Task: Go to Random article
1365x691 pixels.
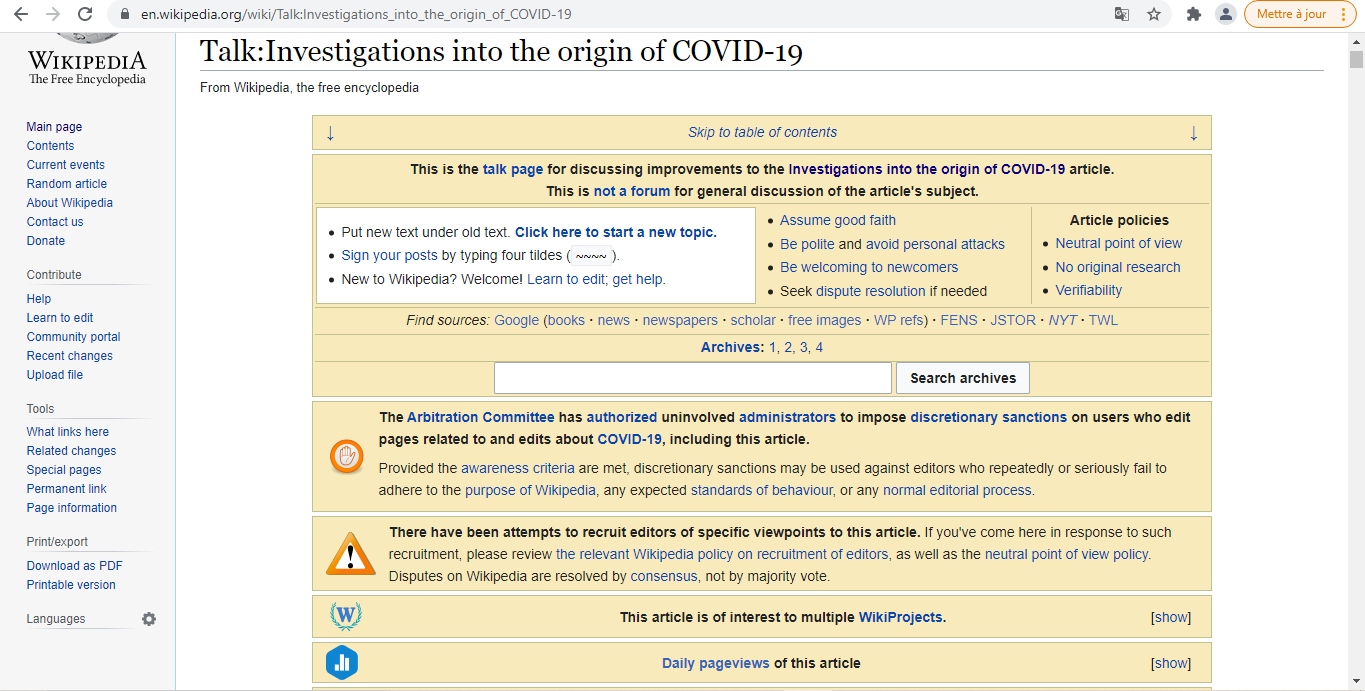Action: pyautogui.click(x=67, y=184)
